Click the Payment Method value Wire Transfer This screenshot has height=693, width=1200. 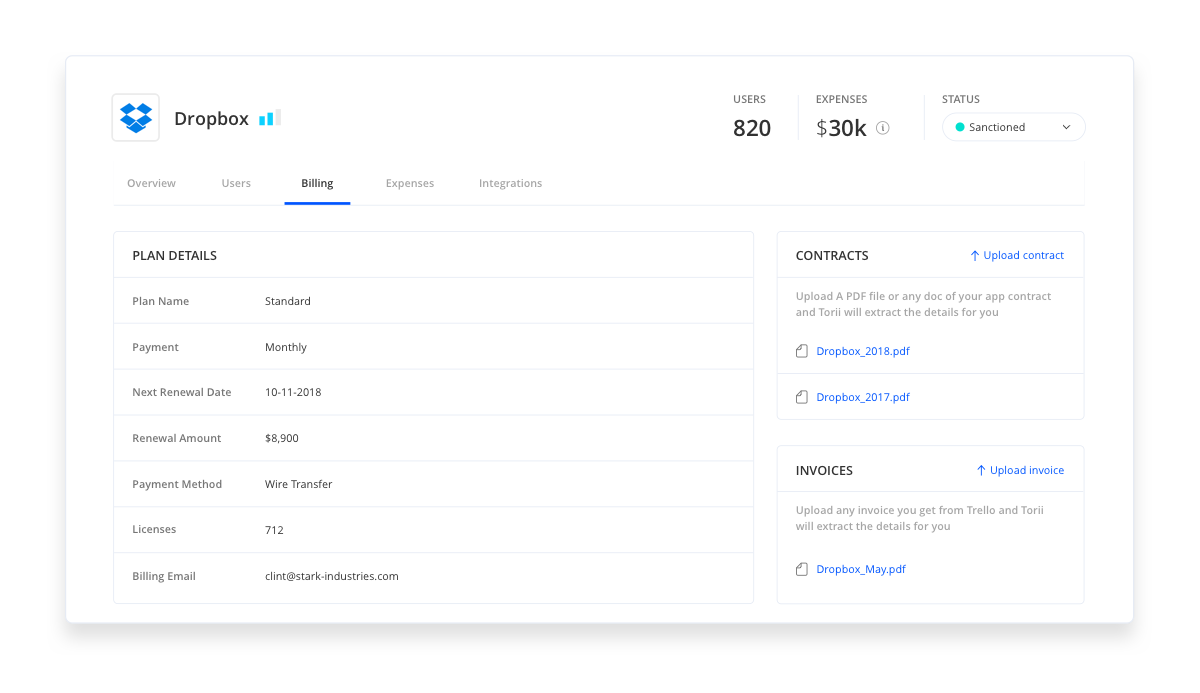(x=299, y=484)
